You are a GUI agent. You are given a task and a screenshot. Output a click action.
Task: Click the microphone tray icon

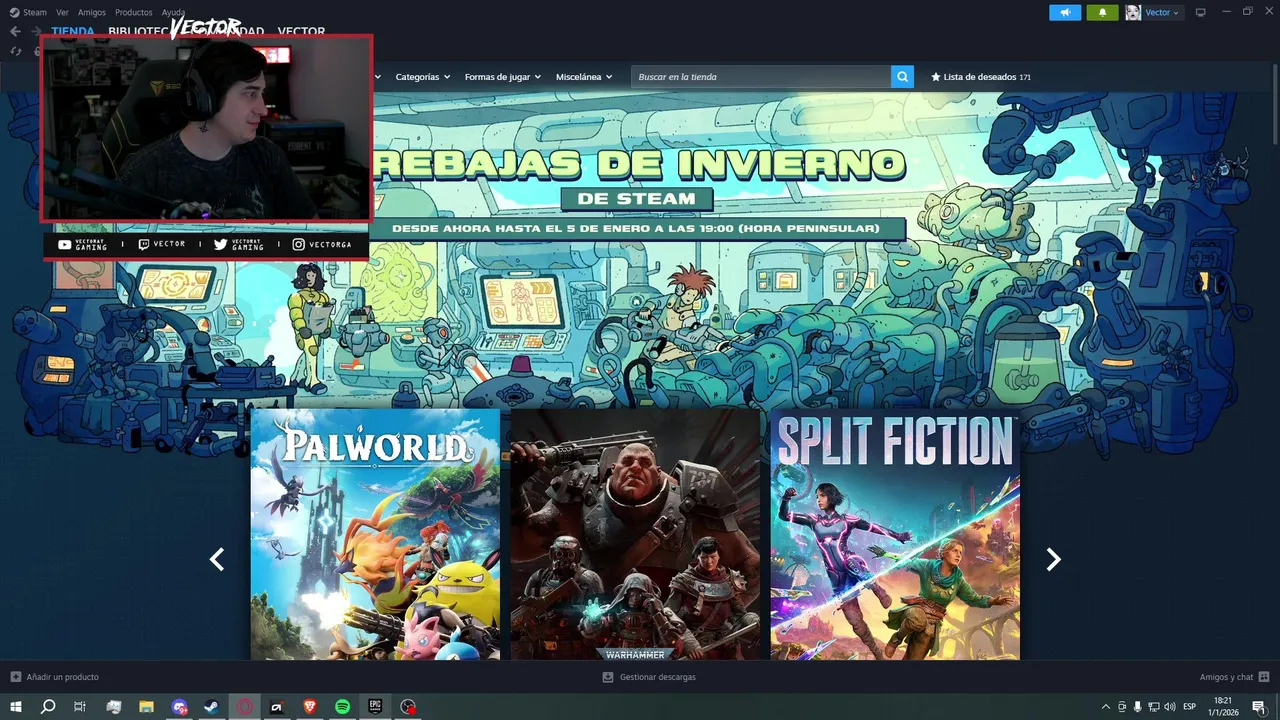[1138, 707]
